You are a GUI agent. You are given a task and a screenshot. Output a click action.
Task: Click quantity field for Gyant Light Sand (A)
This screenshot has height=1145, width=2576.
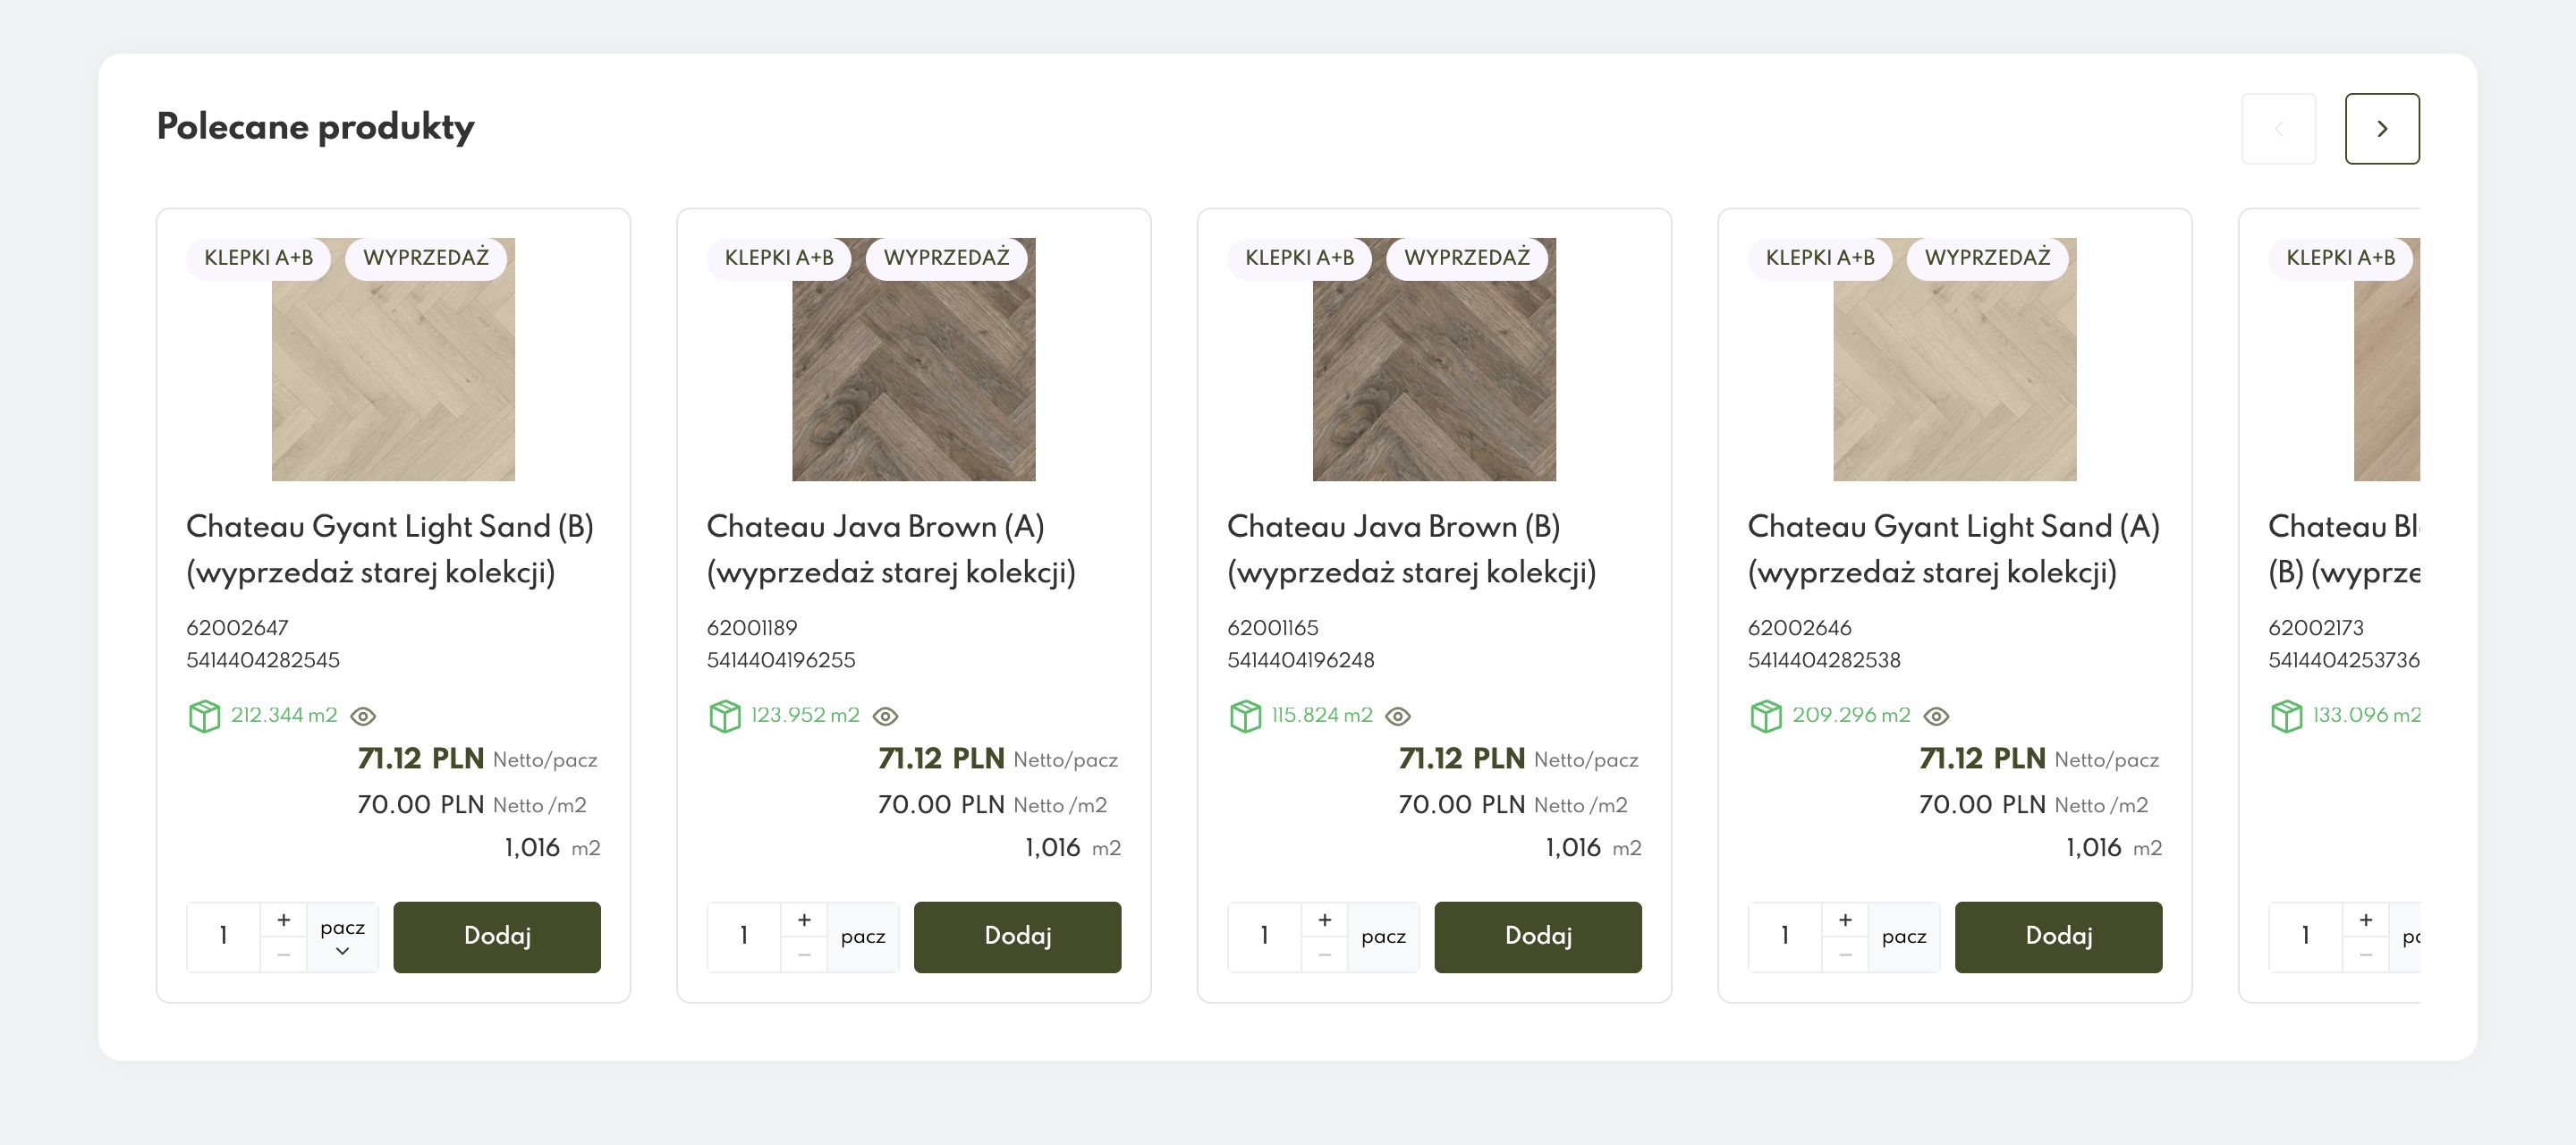1785,937
